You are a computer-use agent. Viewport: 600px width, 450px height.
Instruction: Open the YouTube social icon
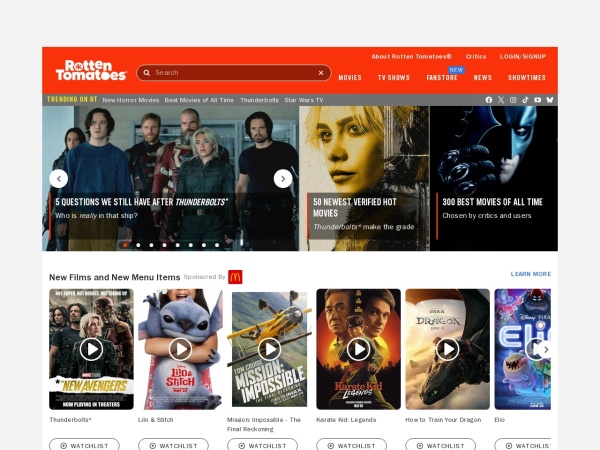click(538, 100)
